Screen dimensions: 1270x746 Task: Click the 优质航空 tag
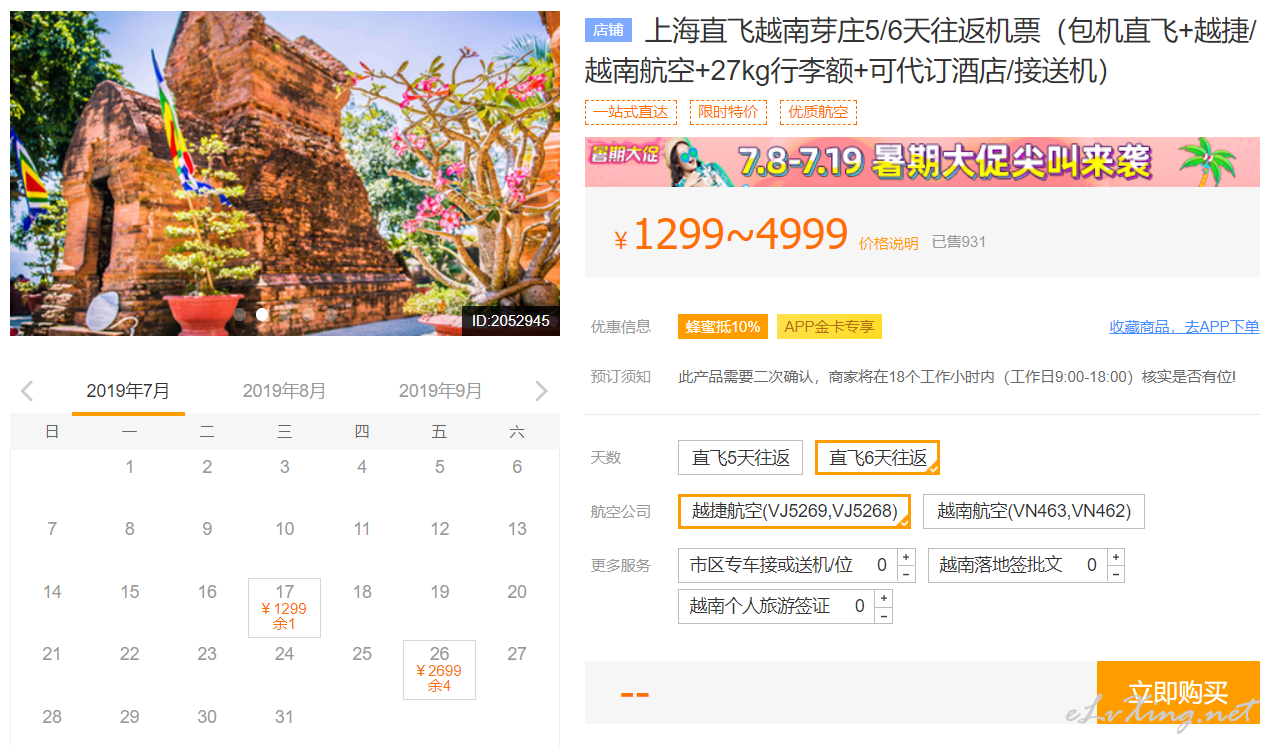click(818, 112)
